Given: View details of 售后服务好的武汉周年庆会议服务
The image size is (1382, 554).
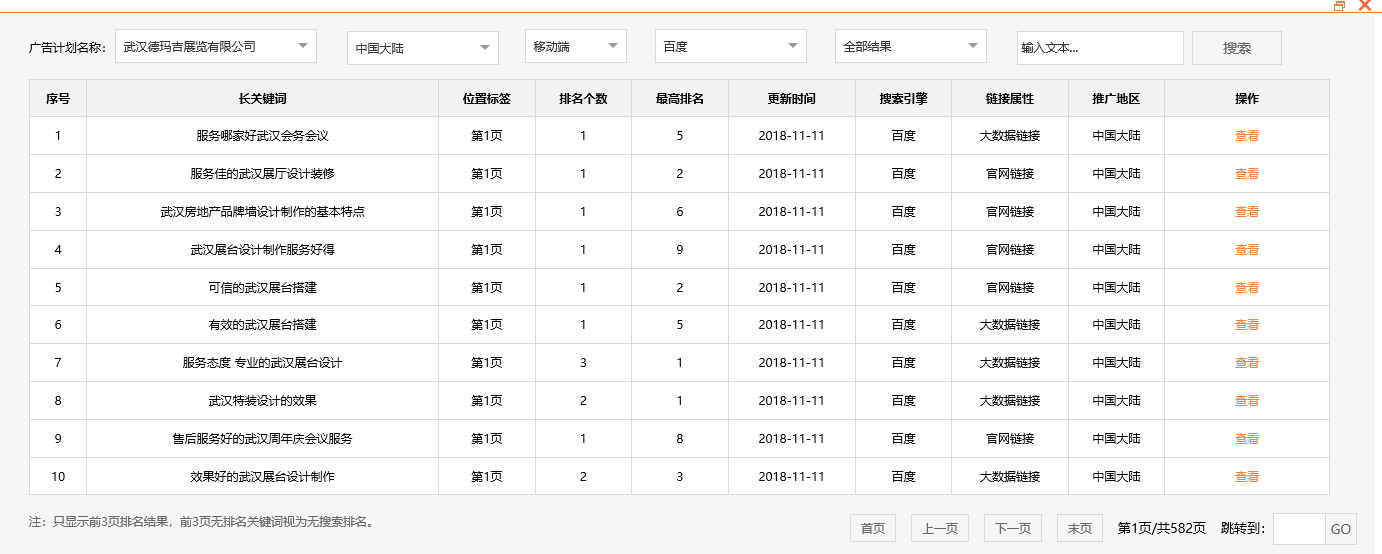Looking at the screenshot, I should (x=1247, y=439).
